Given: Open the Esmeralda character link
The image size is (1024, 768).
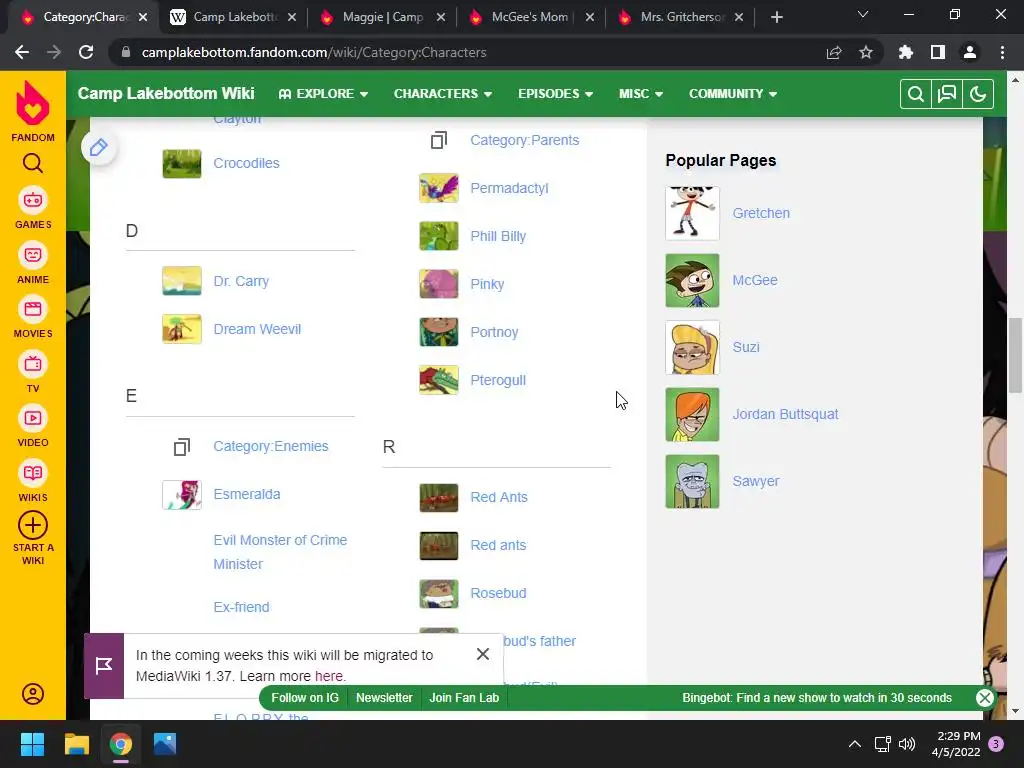Looking at the screenshot, I should point(247,494).
